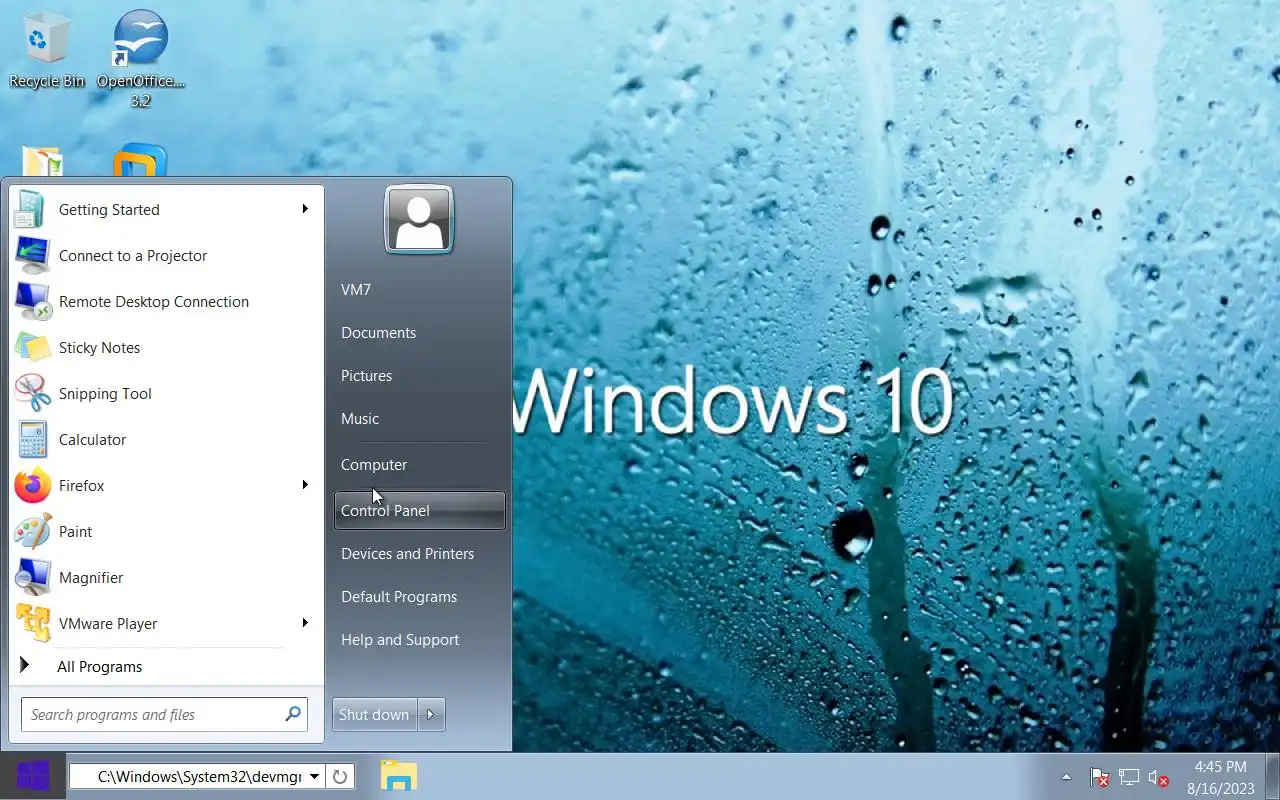Click the Remote Desktop Connection icon
The height and width of the screenshot is (800, 1280).
coord(32,301)
